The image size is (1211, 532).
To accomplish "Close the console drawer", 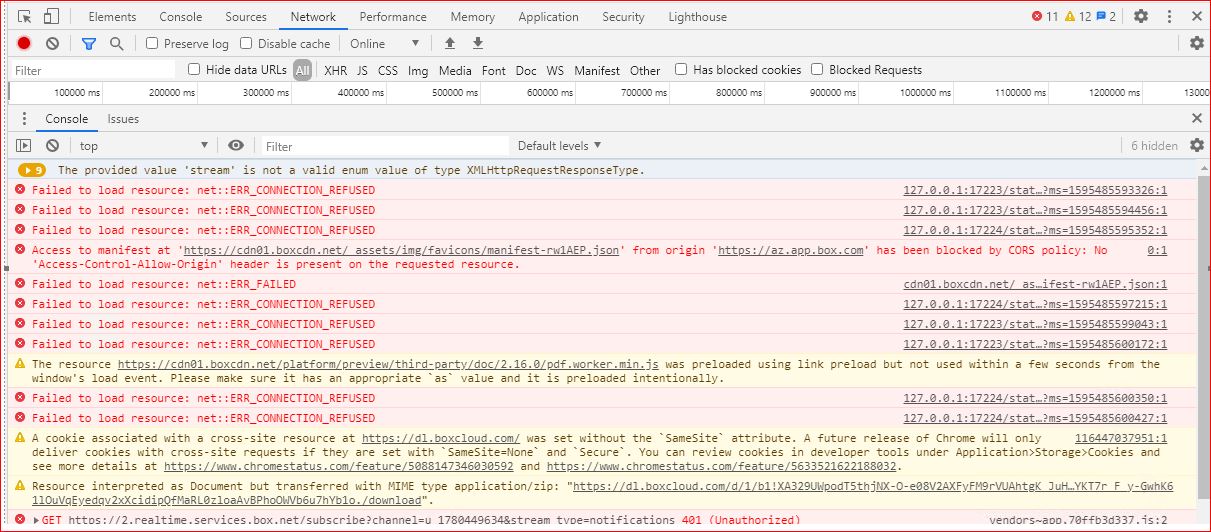I will 1197,118.
